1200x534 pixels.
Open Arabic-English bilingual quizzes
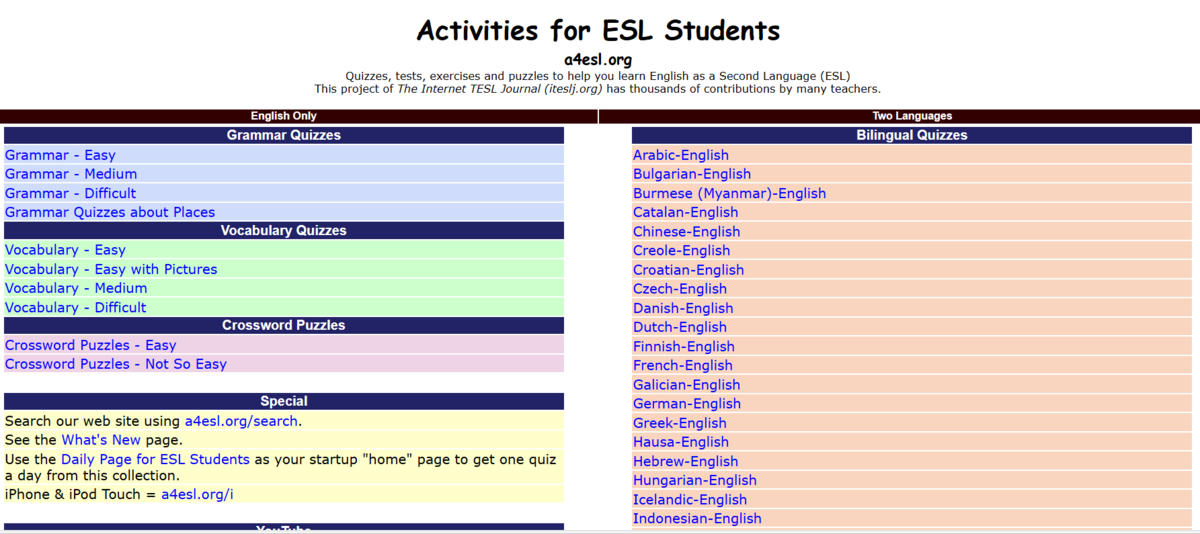coord(681,155)
